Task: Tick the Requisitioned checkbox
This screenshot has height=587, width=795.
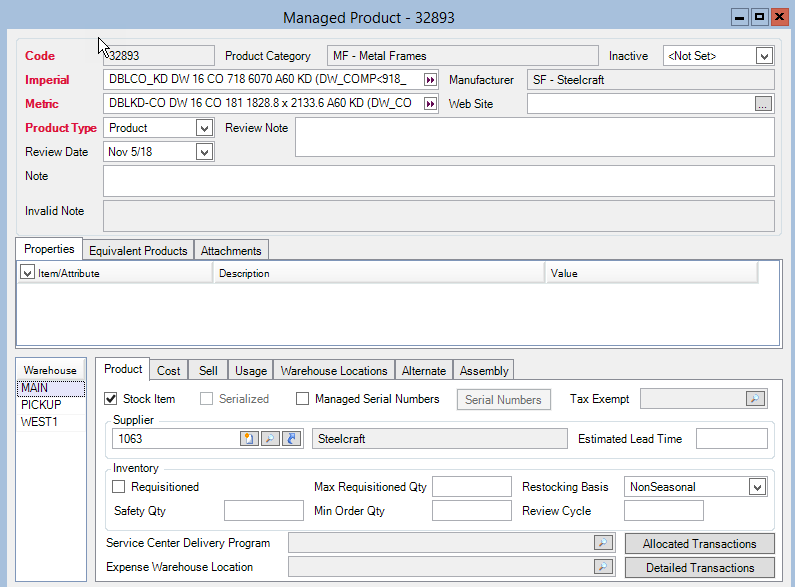Action: (119, 487)
